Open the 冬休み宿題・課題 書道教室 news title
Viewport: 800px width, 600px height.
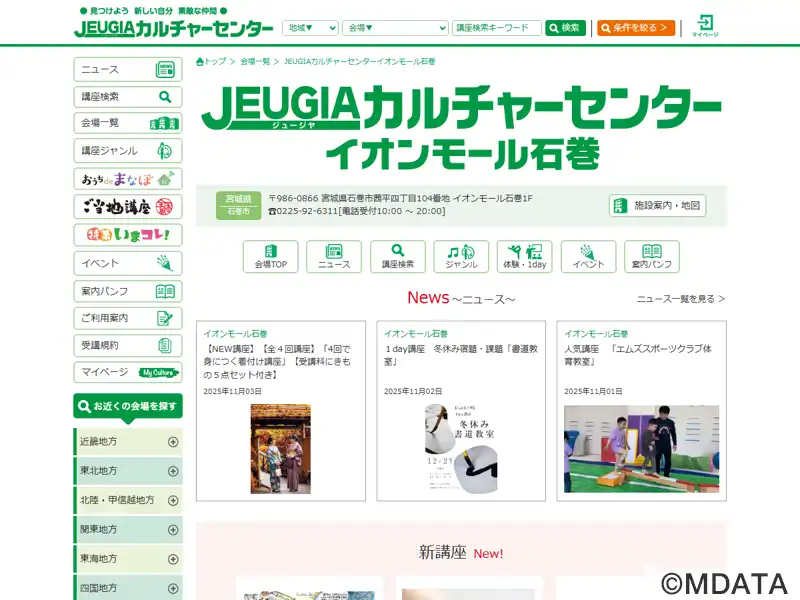point(461,355)
